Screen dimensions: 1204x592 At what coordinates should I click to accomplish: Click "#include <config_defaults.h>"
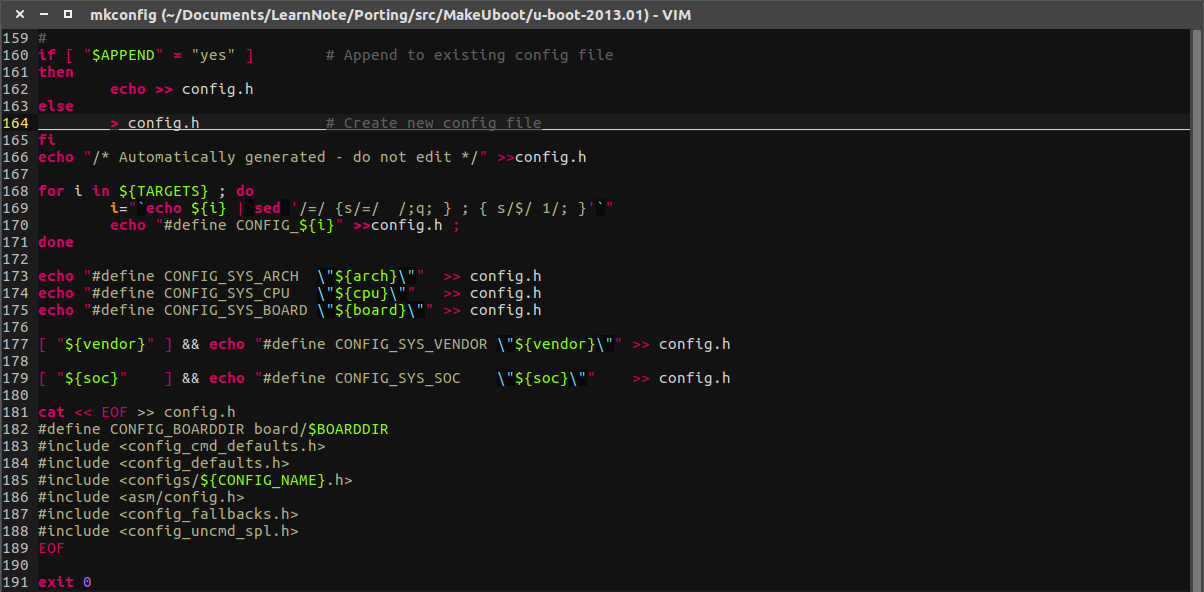pyautogui.click(x=164, y=463)
